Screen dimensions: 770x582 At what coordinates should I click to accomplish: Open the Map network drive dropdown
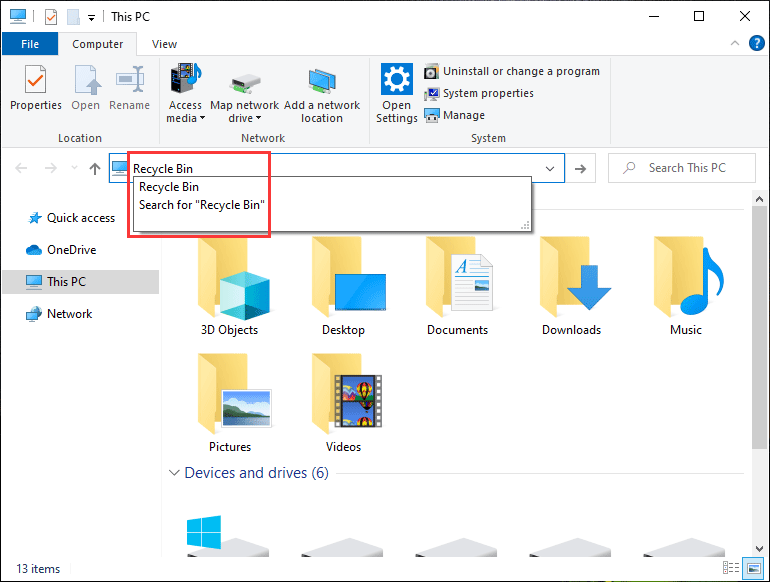[244, 98]
